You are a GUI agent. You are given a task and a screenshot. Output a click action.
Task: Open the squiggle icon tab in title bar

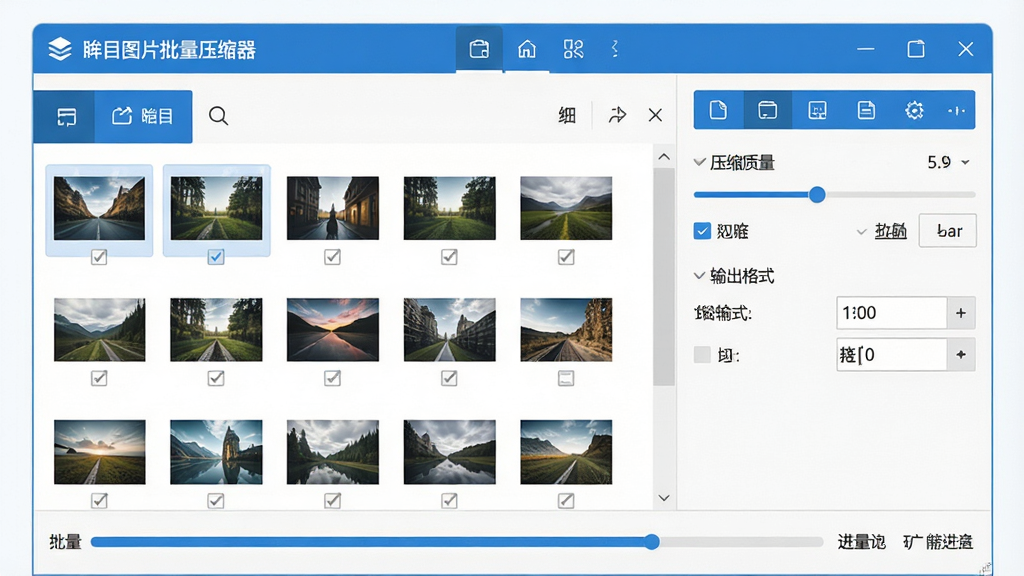point(615,49)
